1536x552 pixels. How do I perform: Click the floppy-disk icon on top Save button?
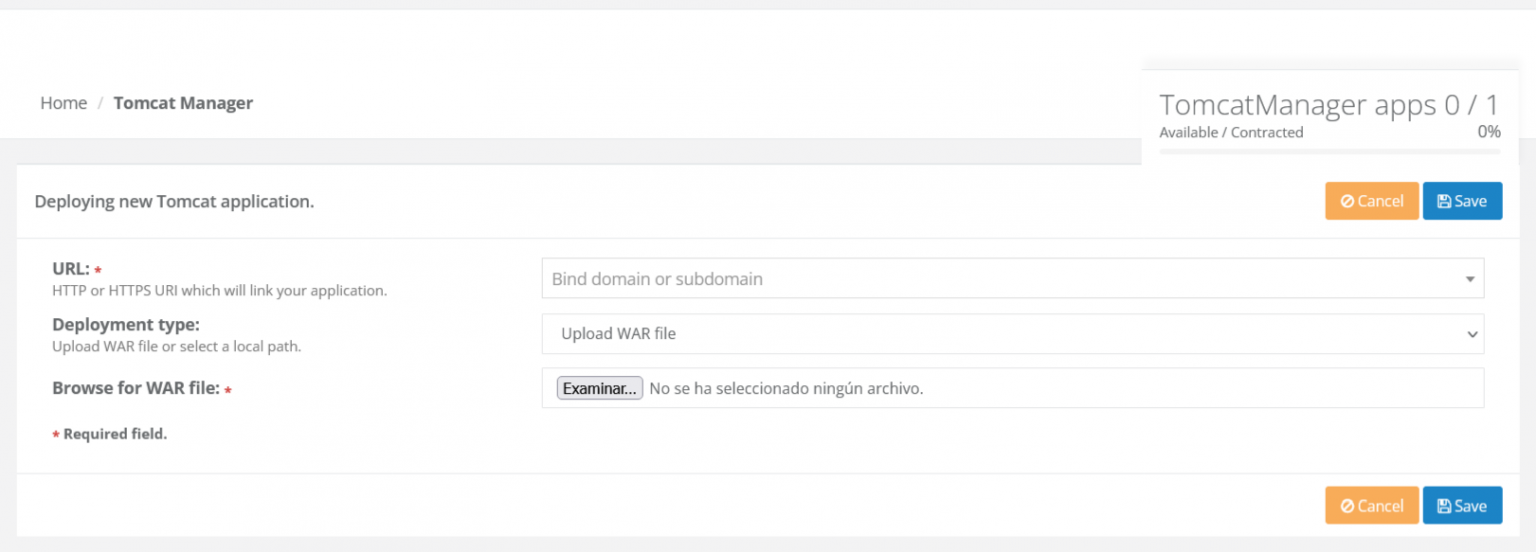pos(1444,201)
